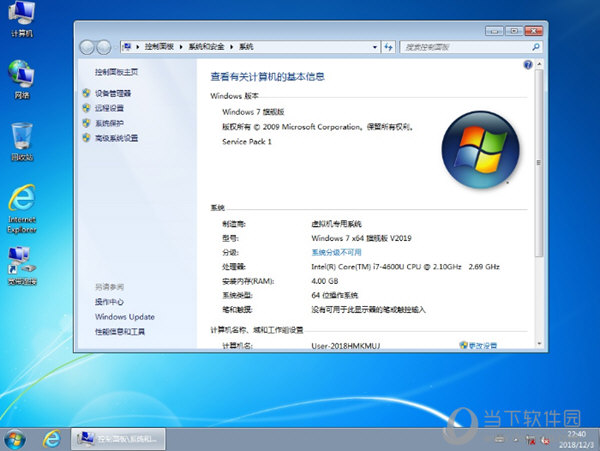Click the Back navigation arrow

(x=87, y=47)
